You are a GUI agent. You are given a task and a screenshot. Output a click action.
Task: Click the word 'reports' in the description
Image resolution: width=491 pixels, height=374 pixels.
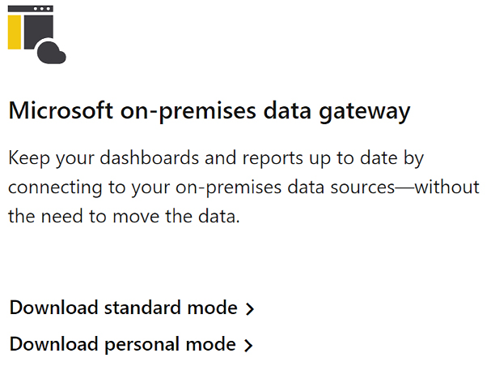pyautogui.click(x=273, y=159)
